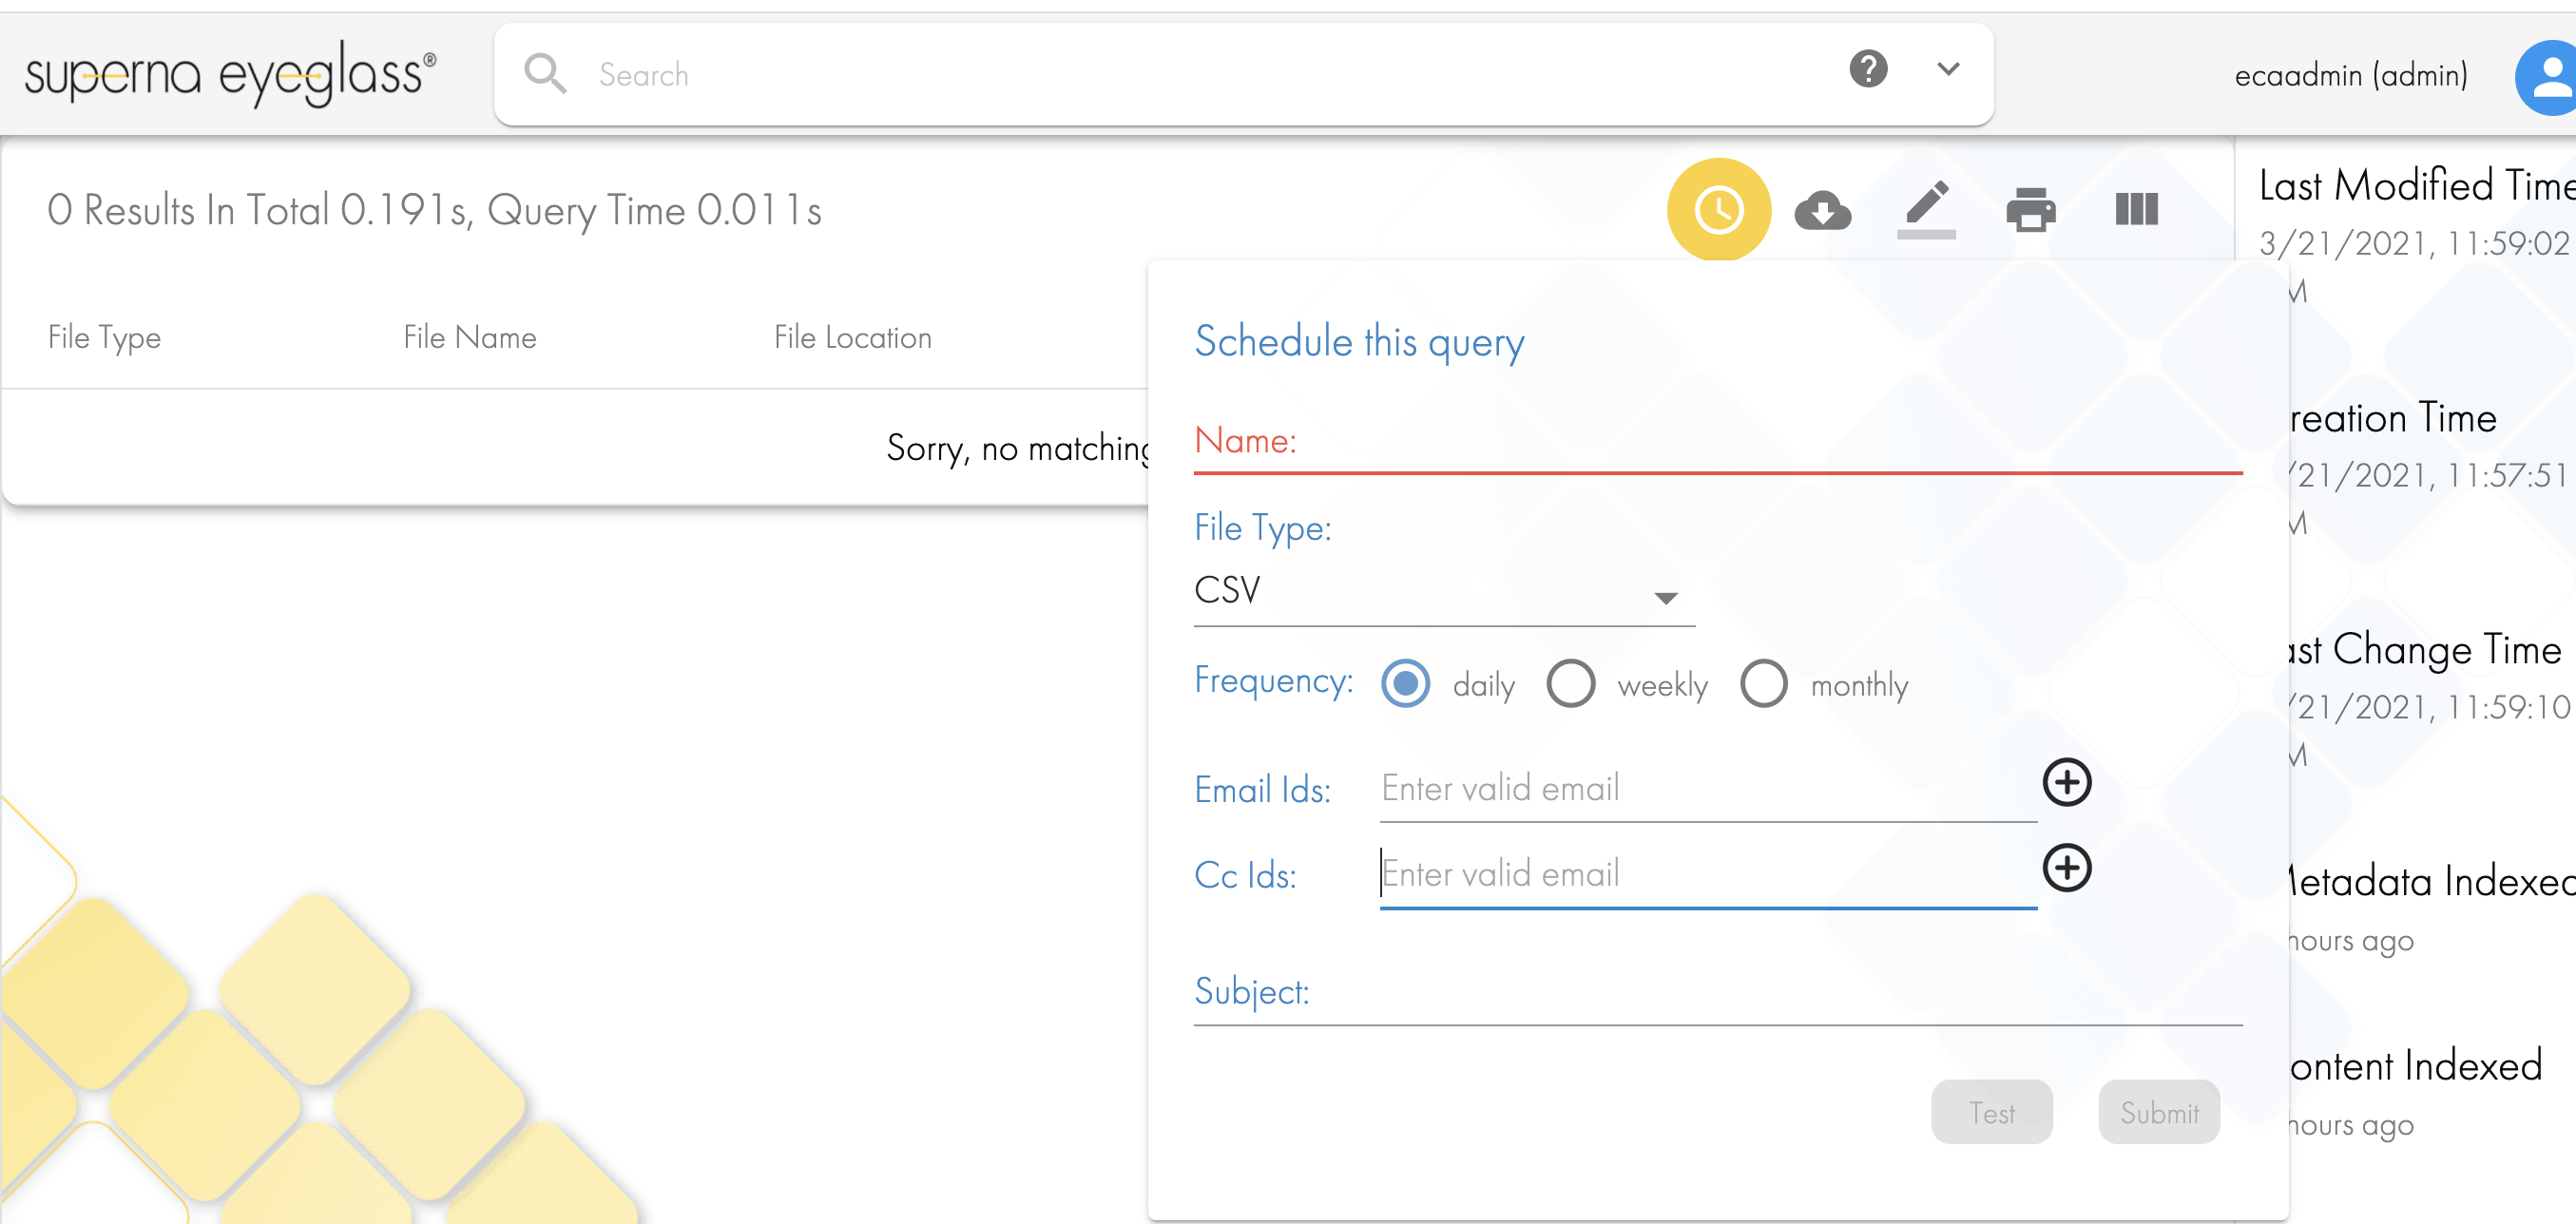Click the Content Indexed label
This screenshot has height=1224, width=2576.
2415,1066
